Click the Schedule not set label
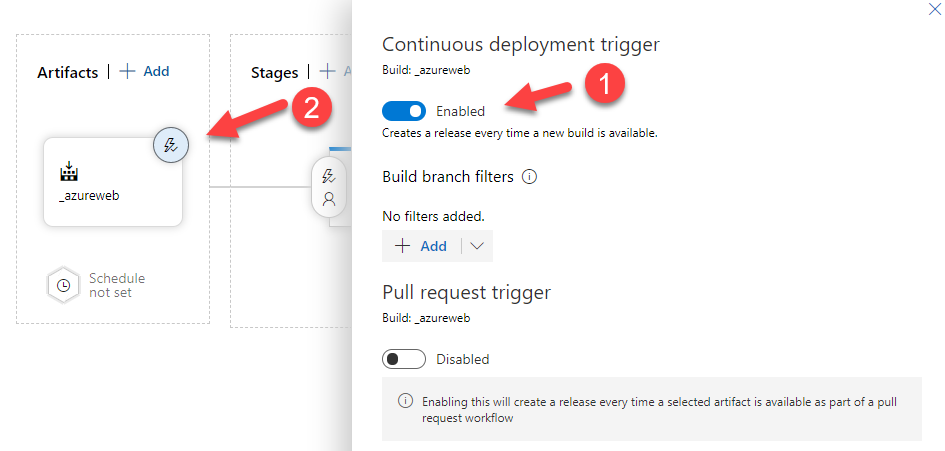This screenshot has width=945, height=451. click(x=117, y=285)
